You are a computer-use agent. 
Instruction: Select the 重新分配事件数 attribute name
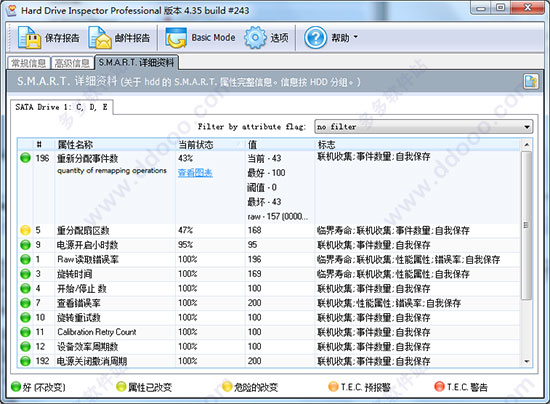88,158
